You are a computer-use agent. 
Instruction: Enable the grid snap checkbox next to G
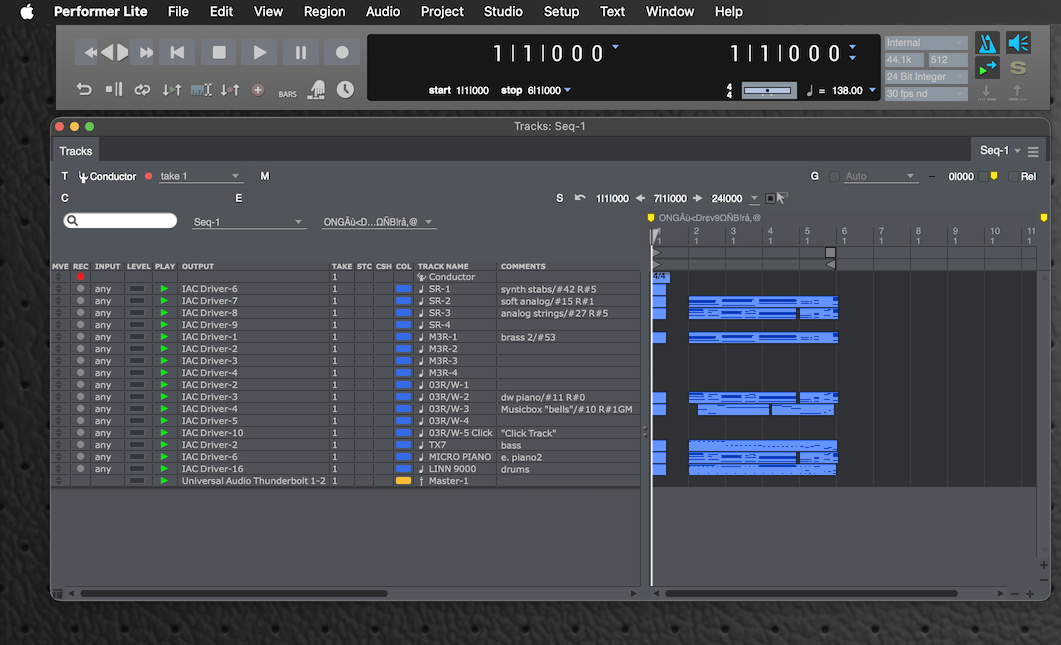834,177
